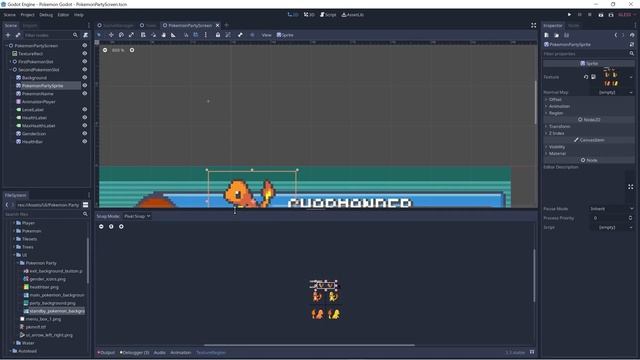Open the skeleton bone options icon

[240, 35]
